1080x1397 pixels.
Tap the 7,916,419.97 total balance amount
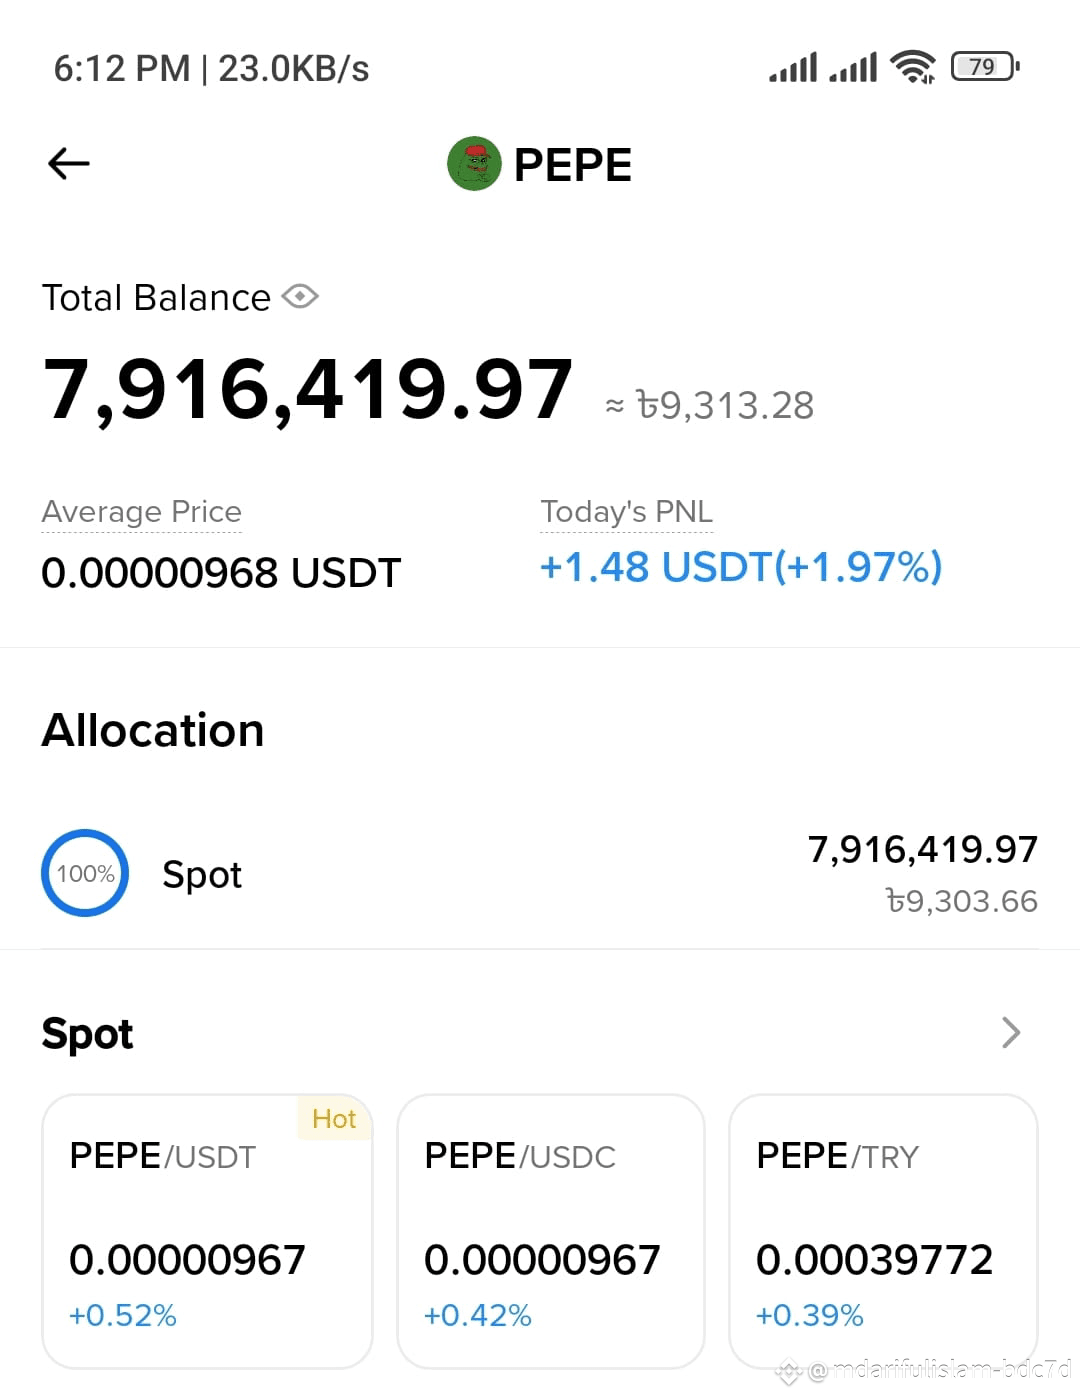(308, 389)
